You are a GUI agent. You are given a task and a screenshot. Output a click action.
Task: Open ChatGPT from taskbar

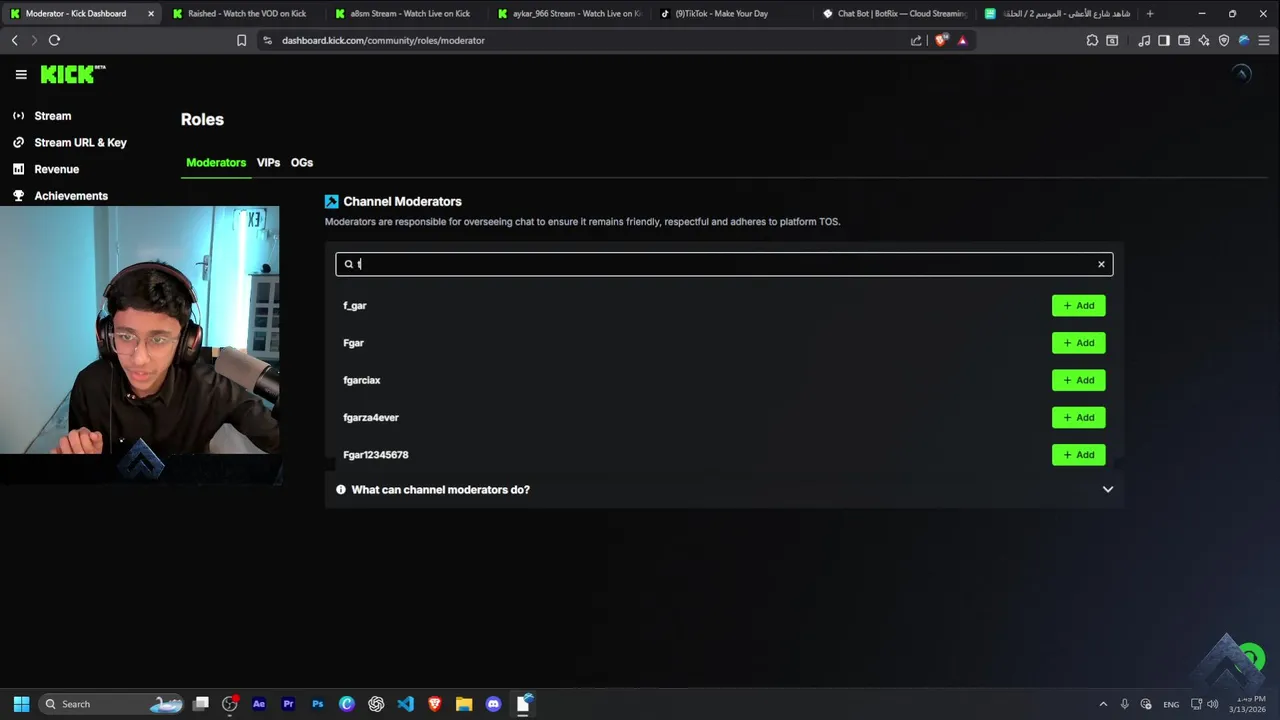(376, 704)
